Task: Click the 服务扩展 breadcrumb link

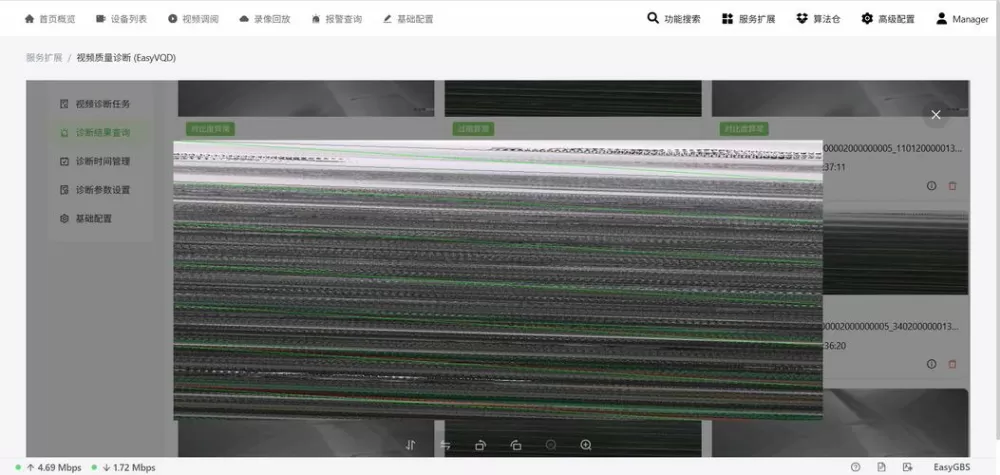Action: (x=44, y=57)
